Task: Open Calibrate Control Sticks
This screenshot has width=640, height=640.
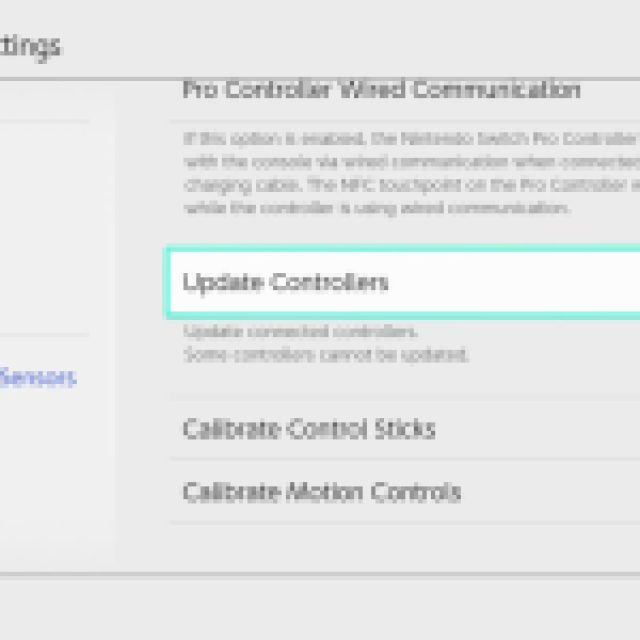Action: [x=308, y=430]
